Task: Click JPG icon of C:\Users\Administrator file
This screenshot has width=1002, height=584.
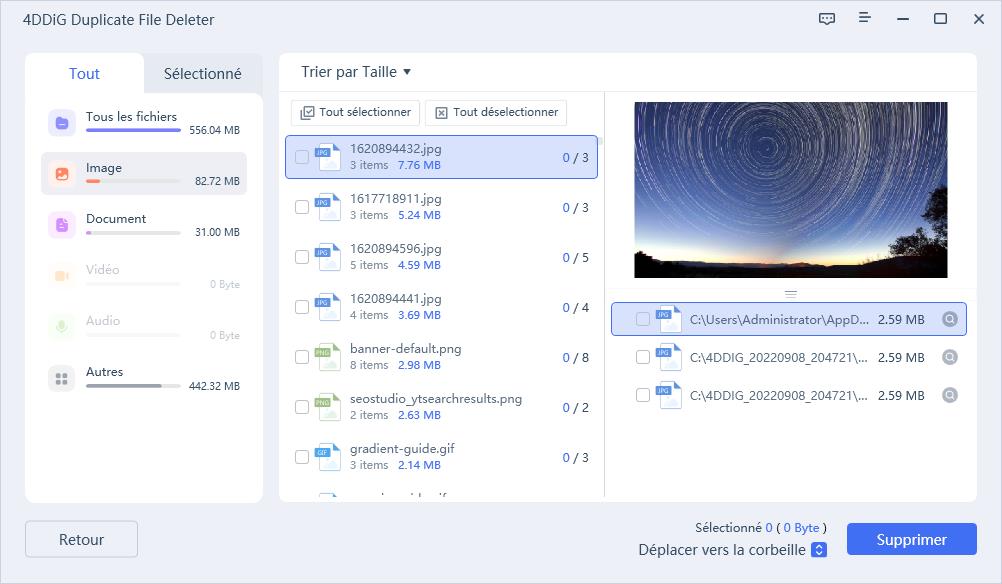Action: click(669, 319)
